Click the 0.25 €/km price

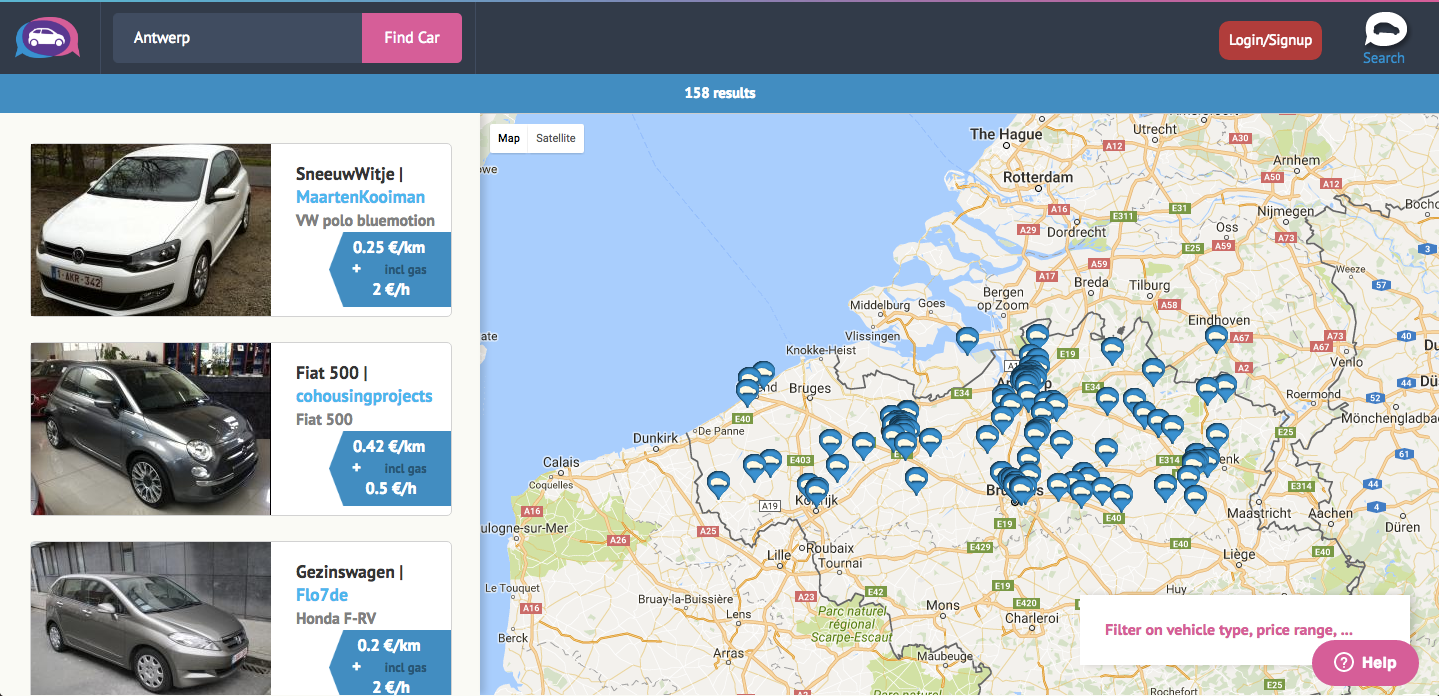(x=389, y=248)
